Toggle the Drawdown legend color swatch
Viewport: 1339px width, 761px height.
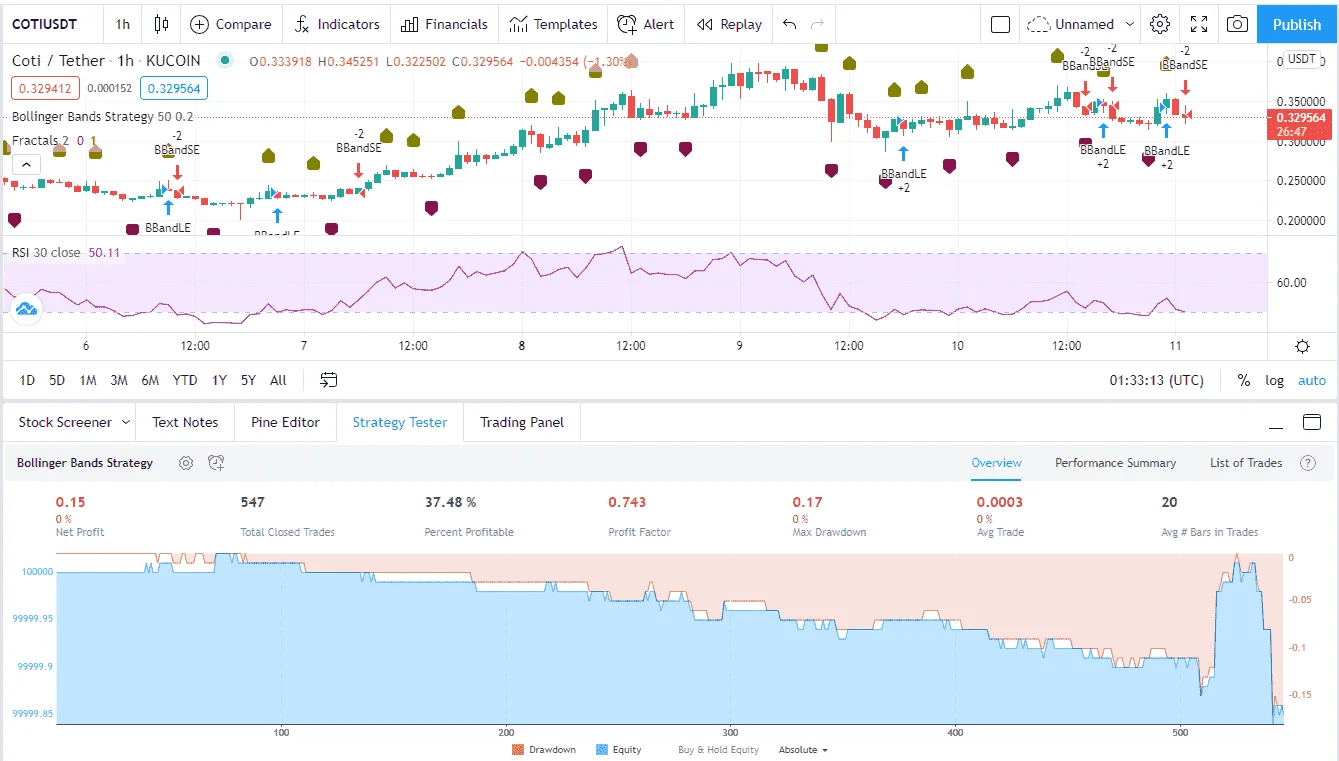(x=518, y=750)
